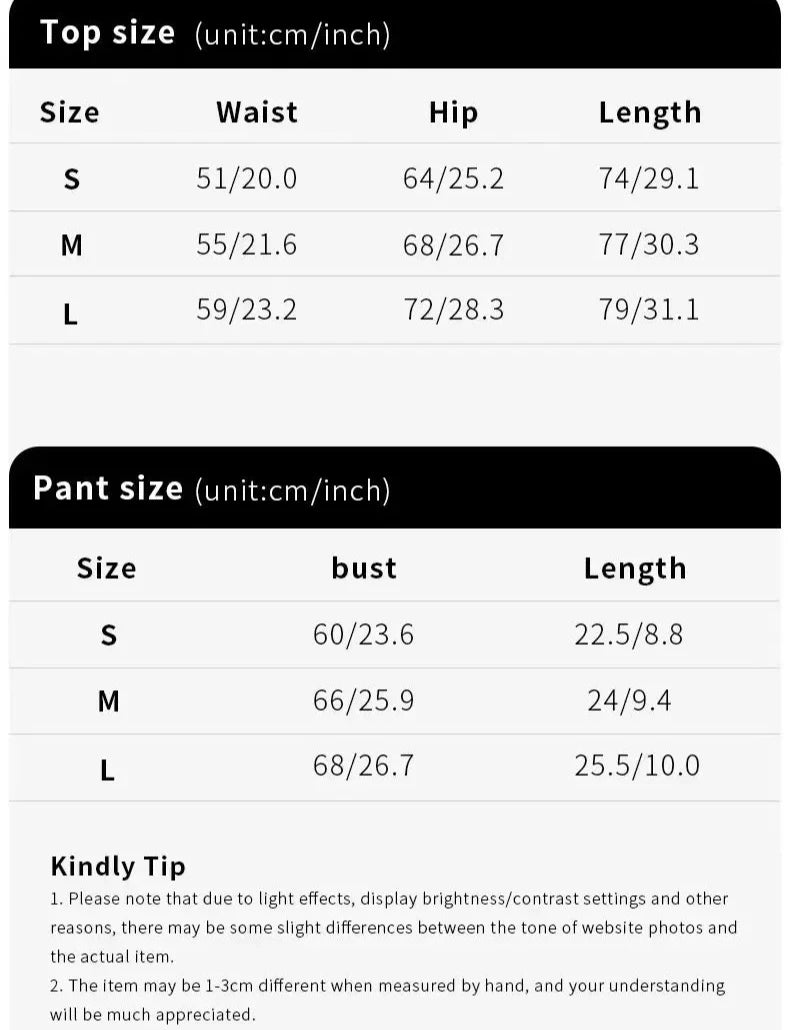Select the 51/20.0 waist value
The image size is (790, 1030).
click(247, 178)
